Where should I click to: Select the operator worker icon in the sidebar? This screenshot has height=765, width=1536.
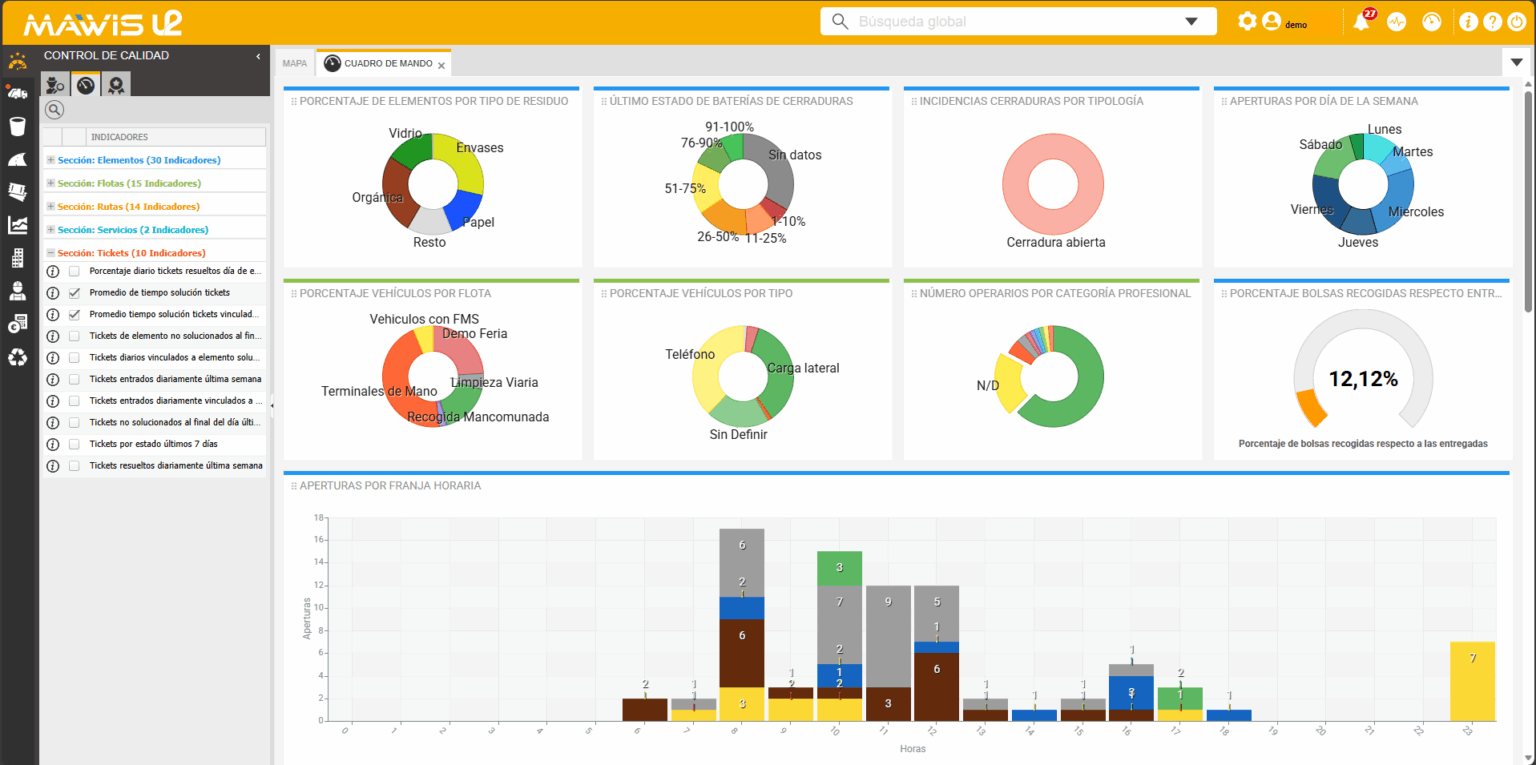pyautogui.click(x=17, y=291)
